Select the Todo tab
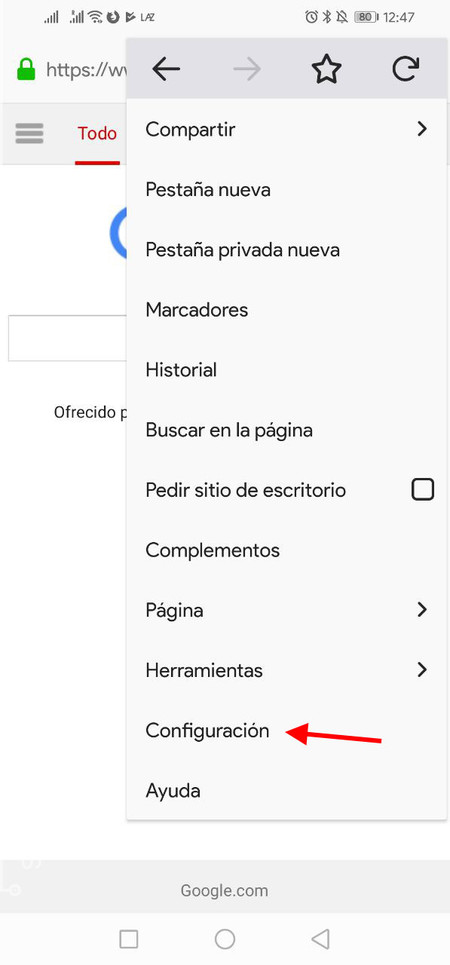 [x=97, y=134]
